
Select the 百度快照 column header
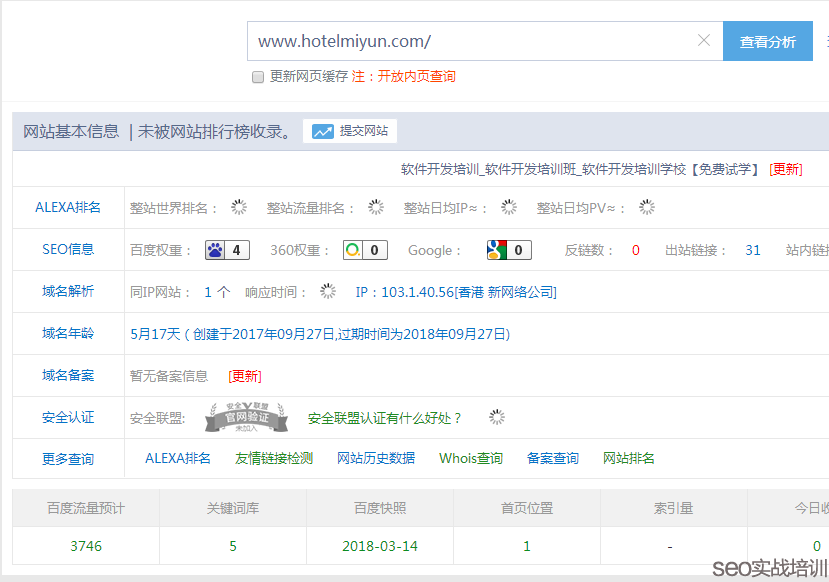click(x=380, y=509)
